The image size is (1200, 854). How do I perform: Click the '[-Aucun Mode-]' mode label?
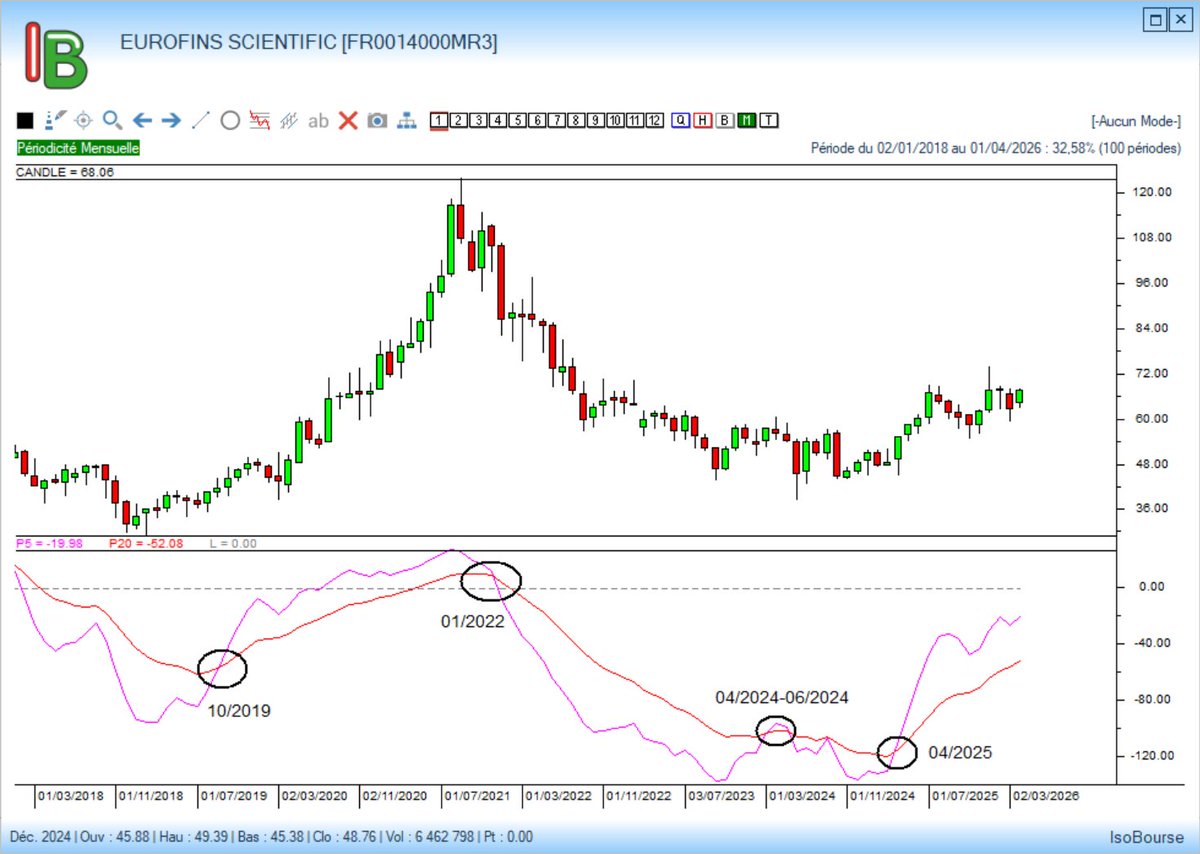click(1136, 121)
